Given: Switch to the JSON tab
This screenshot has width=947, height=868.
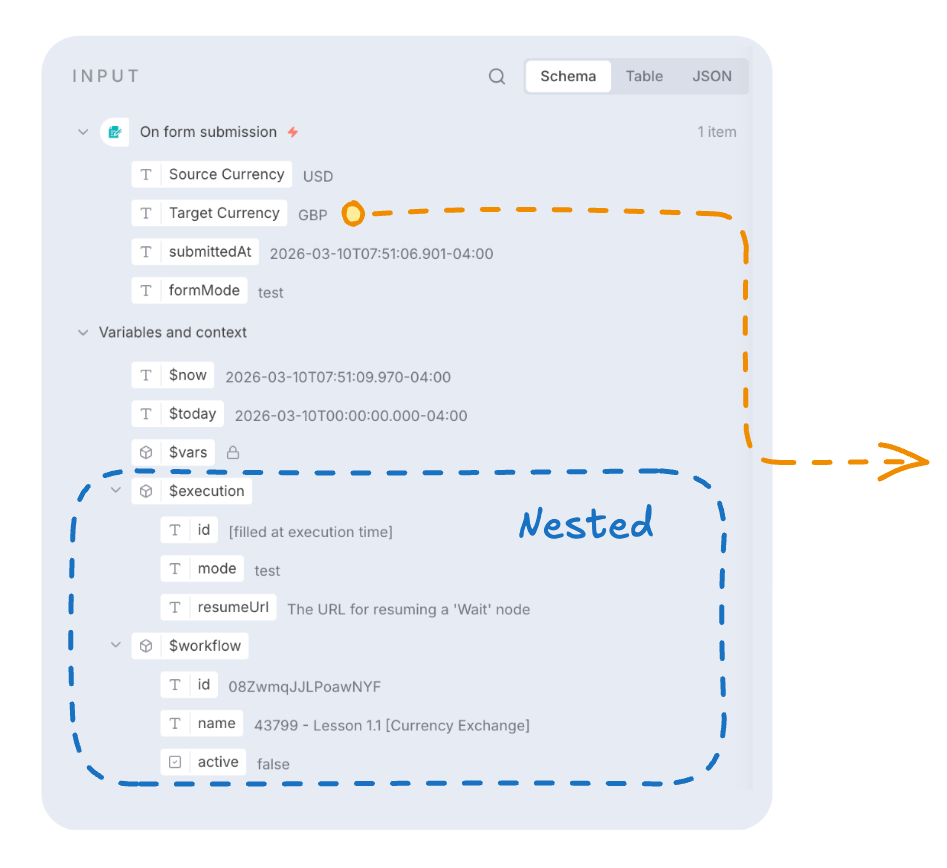Looking at the screenshot, I should (711, 76).
